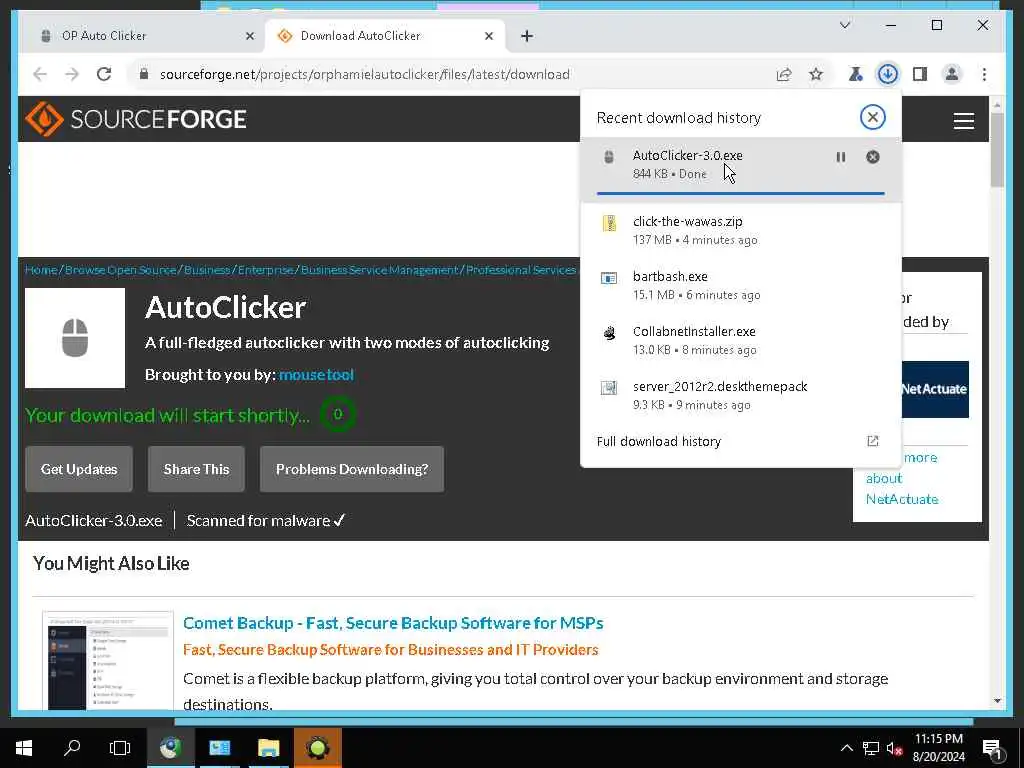This screenshot has width=1024, height=768.
Task: Open the Windows Start menu
Action: (24, 748)
